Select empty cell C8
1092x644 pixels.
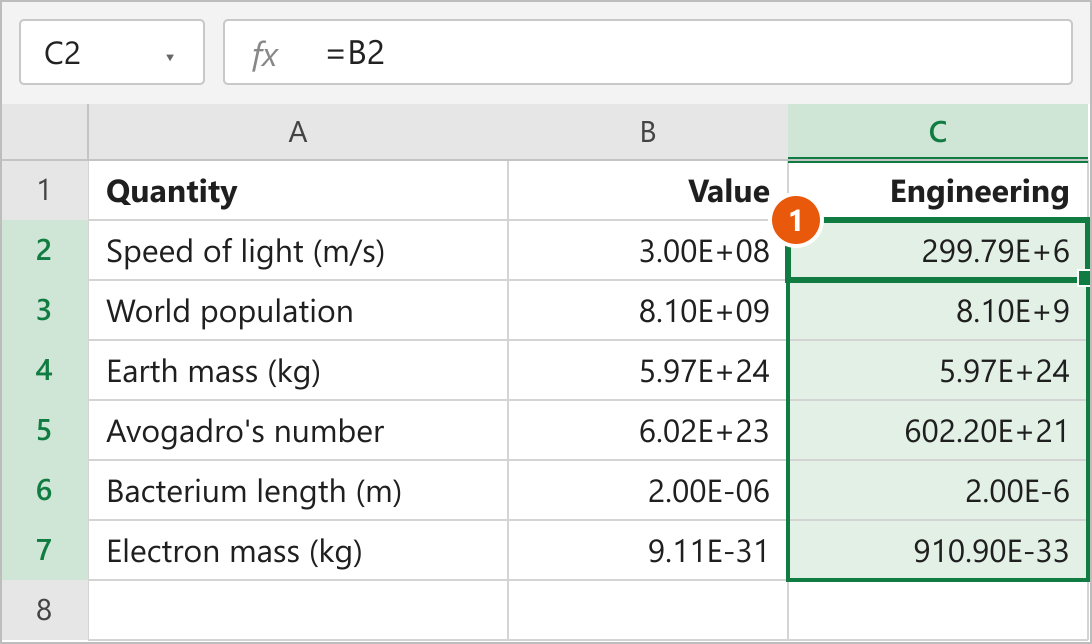tap(937, 610)
